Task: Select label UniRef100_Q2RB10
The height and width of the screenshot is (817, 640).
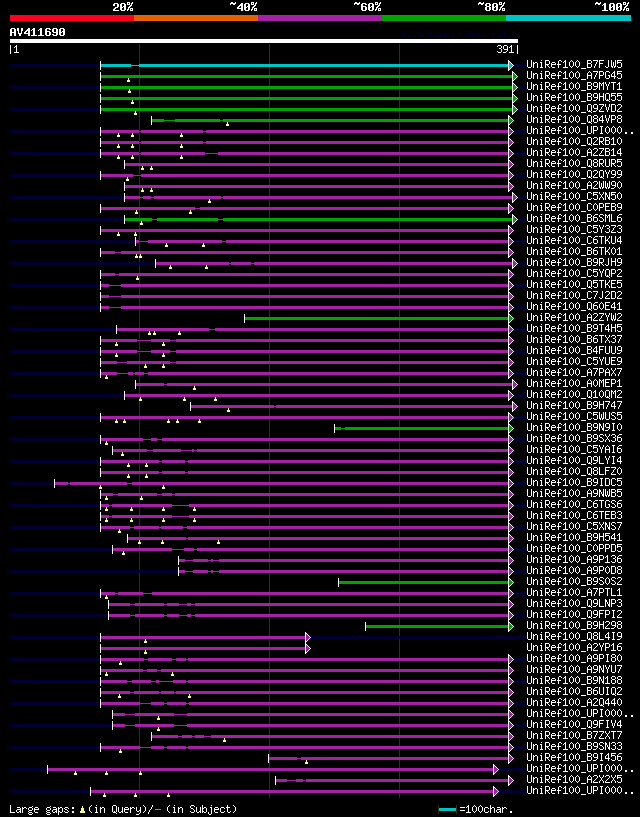Action: click(574, 141)
